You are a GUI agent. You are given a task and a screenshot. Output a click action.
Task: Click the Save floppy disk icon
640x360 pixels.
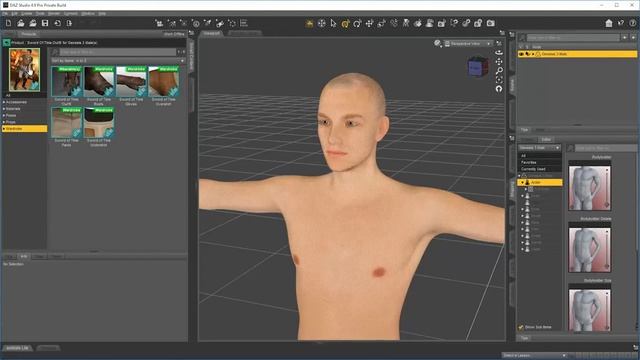click(45, 23)
